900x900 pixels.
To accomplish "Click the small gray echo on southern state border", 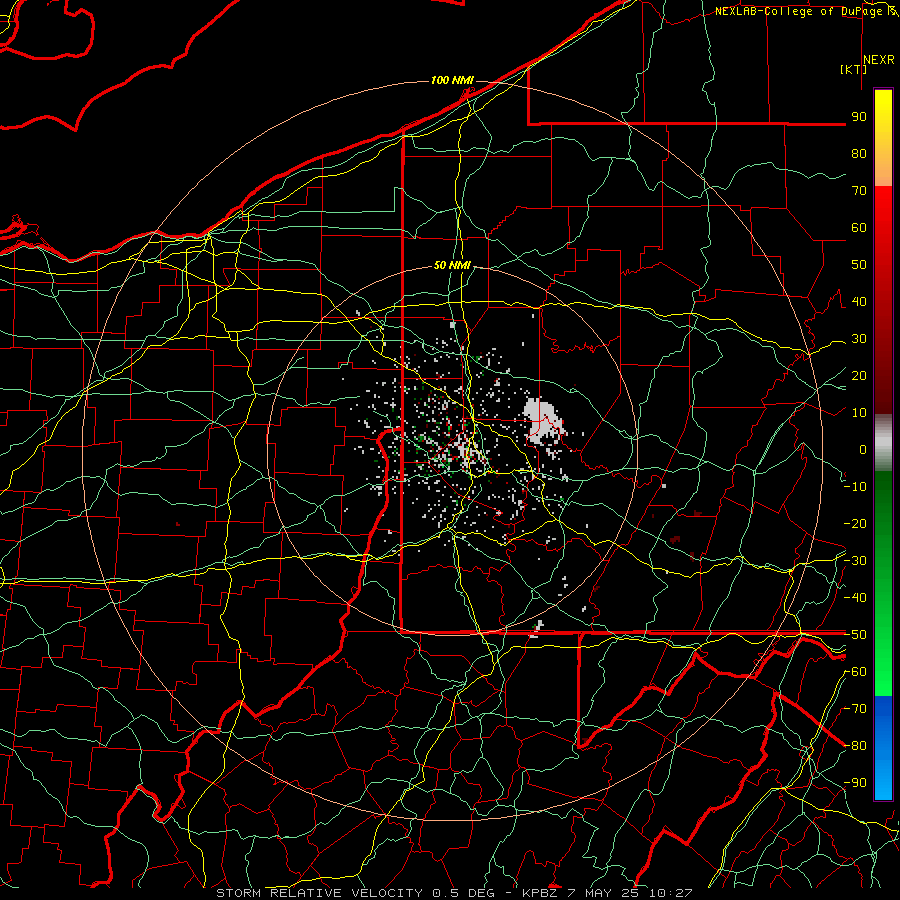I will coord(537,629).
